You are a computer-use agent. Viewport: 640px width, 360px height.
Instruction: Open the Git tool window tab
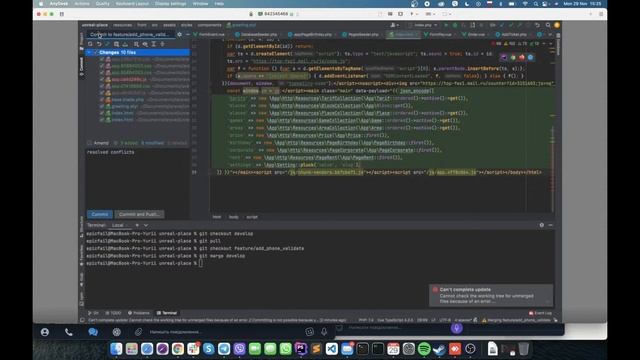pyautogui.click(x=93, y=313)
